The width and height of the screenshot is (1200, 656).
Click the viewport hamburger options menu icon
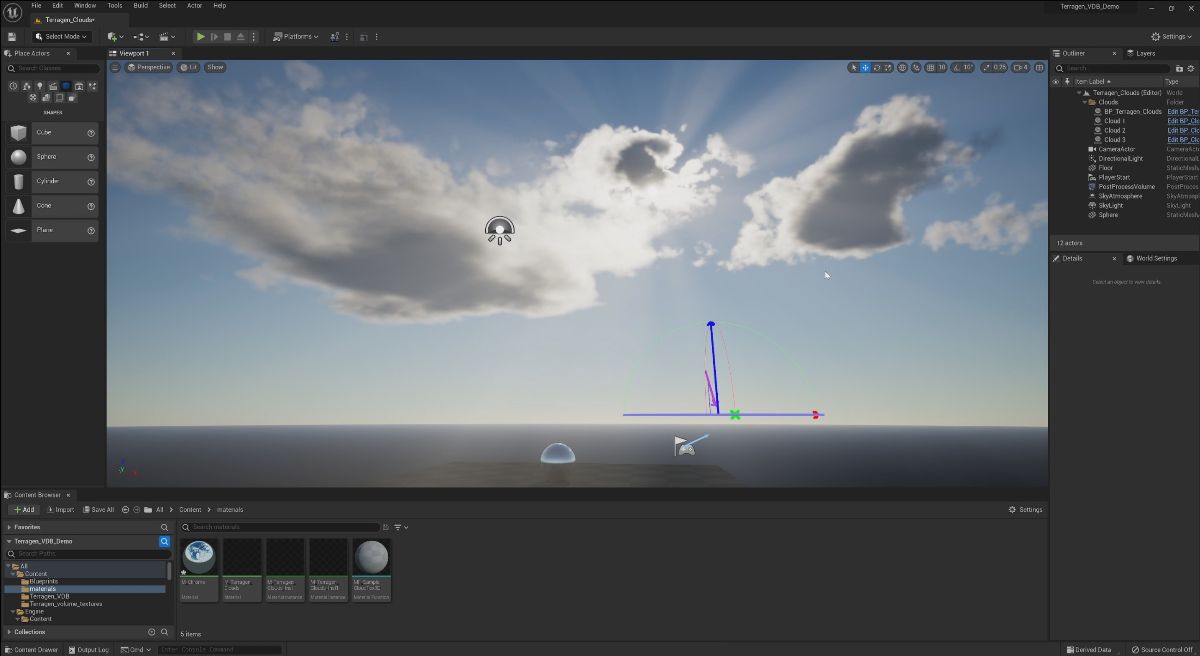pos(115,68)
